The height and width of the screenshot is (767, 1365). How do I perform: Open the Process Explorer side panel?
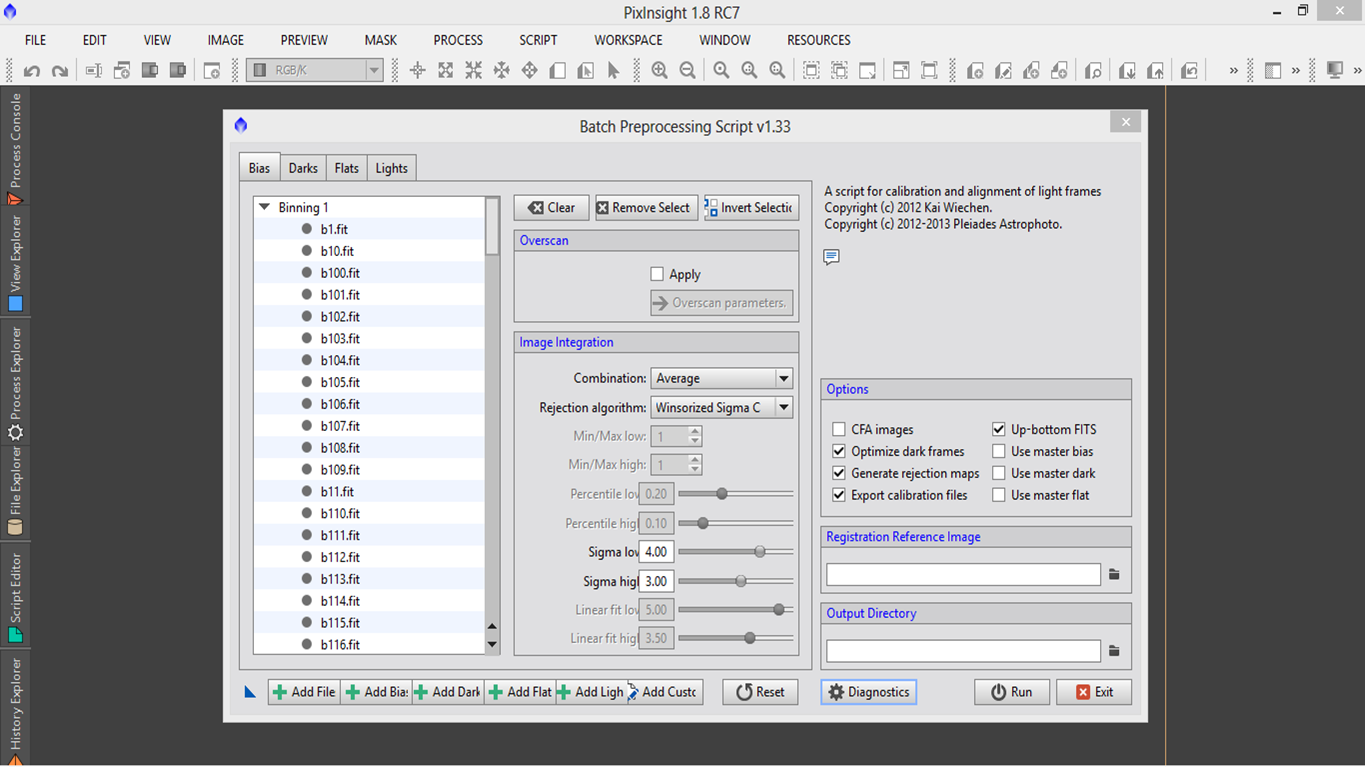[x=15, y=384]
